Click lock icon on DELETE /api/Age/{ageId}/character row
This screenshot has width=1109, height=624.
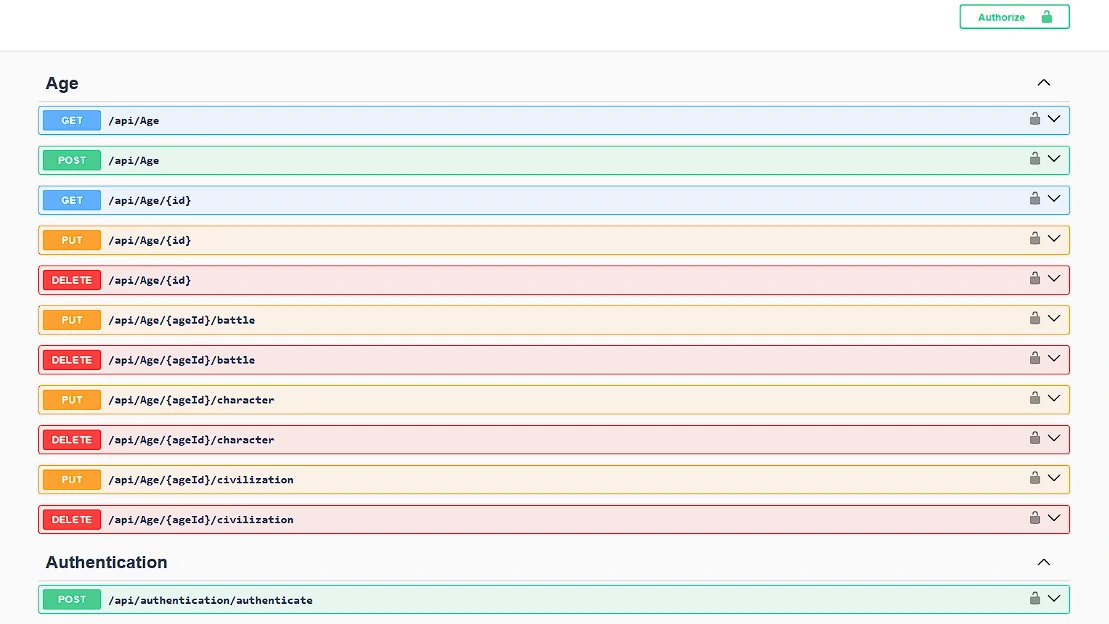[x=1035, y=439]
